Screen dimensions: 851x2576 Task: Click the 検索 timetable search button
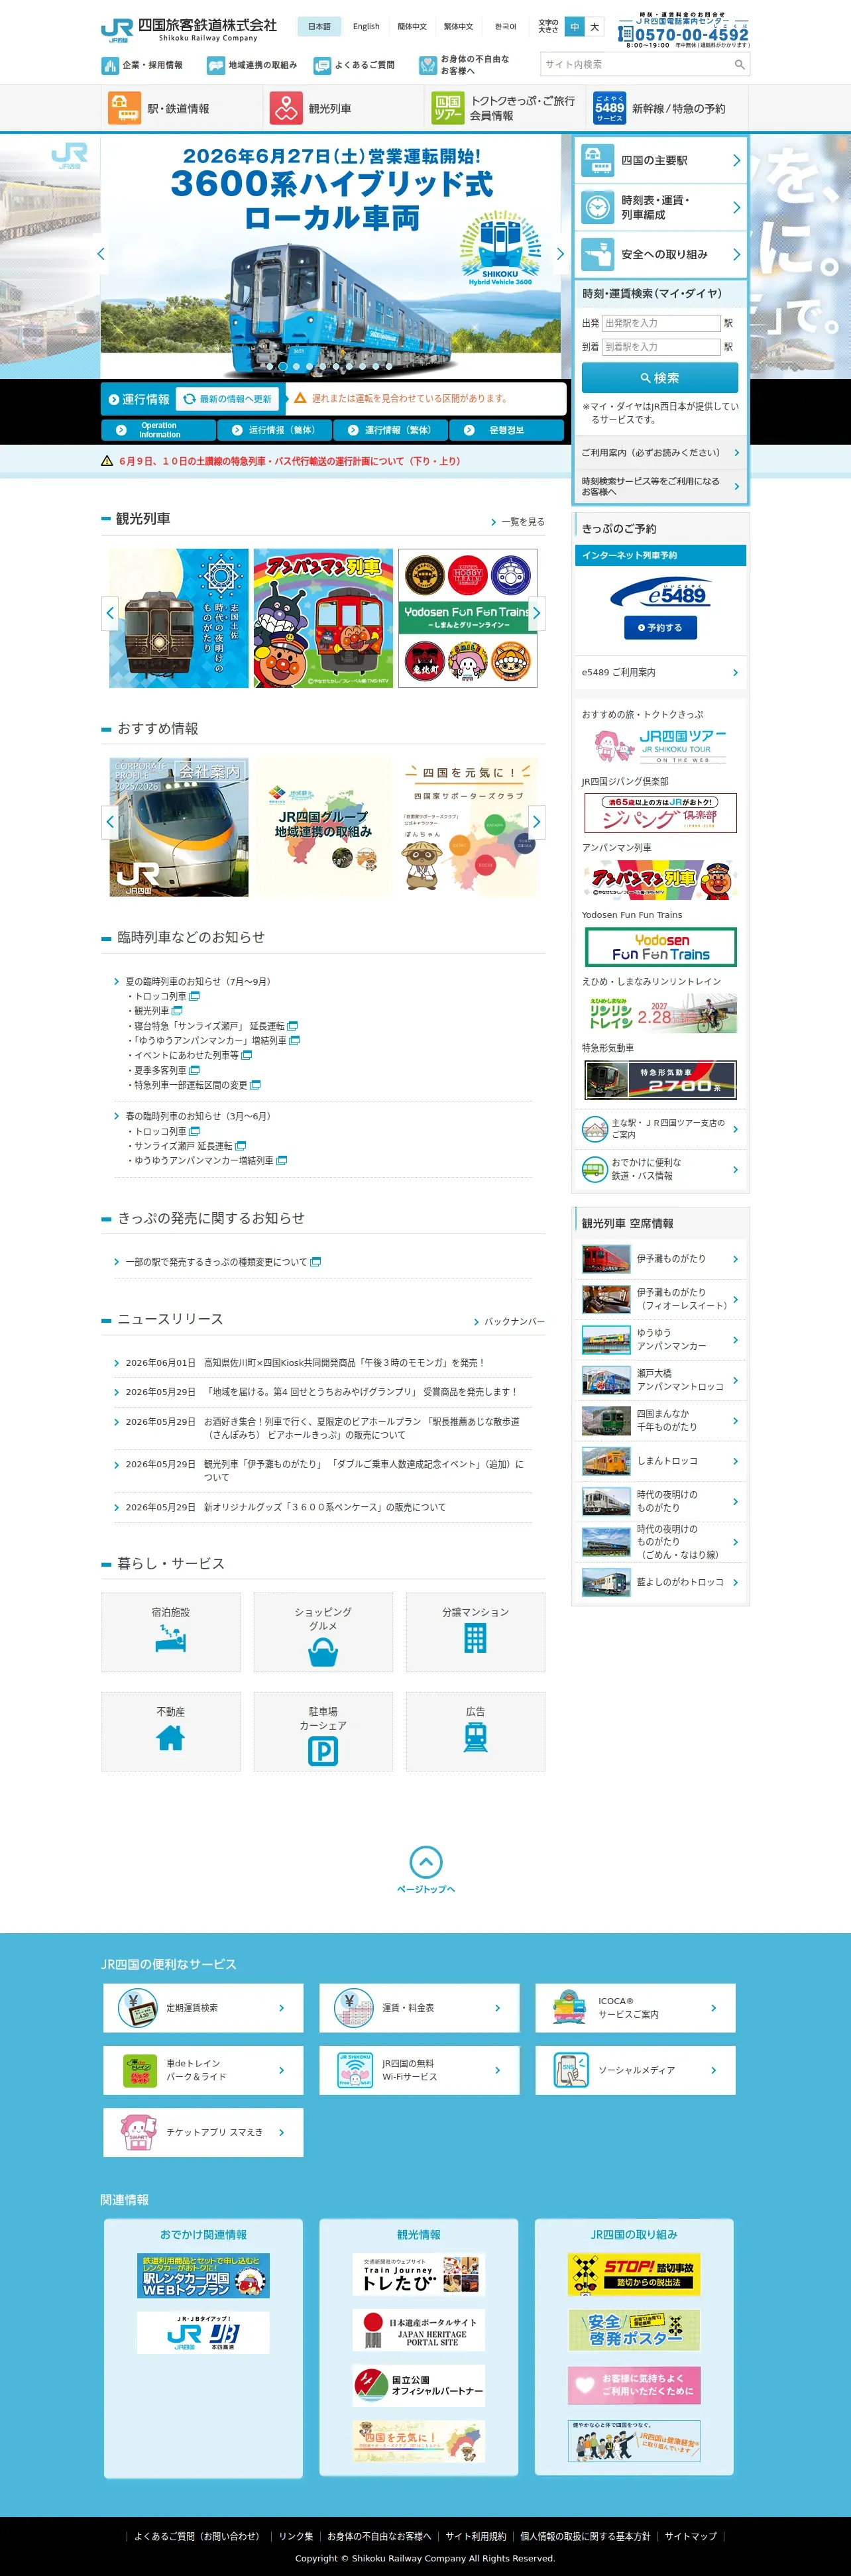pos(660,378)
